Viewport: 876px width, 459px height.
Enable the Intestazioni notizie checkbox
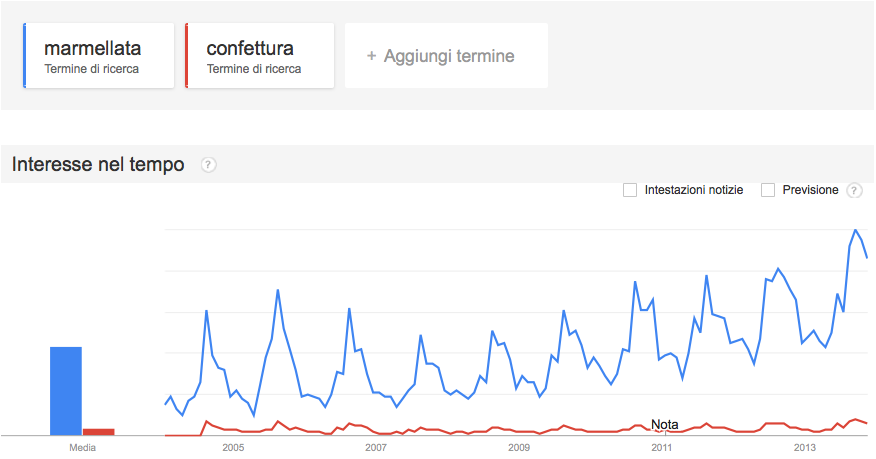pos(630,190)
